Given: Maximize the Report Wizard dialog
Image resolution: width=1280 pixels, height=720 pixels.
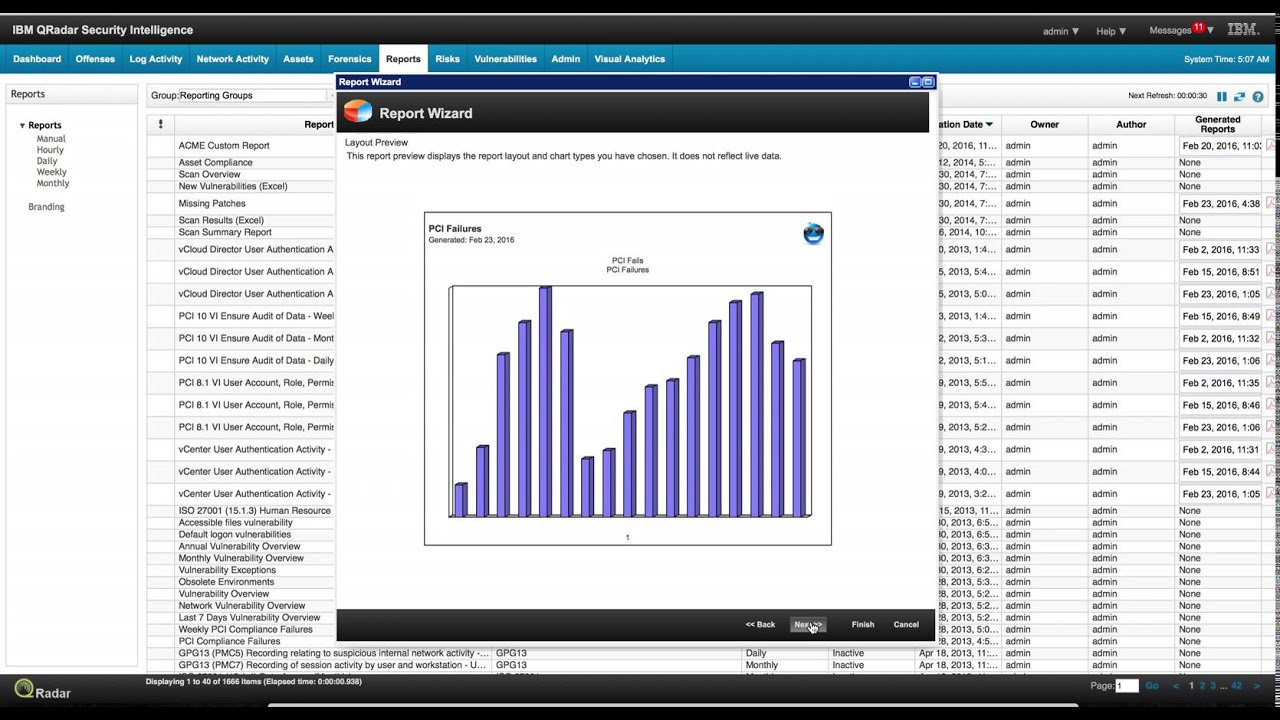Looking at the screenshot, I should [928, 82].
